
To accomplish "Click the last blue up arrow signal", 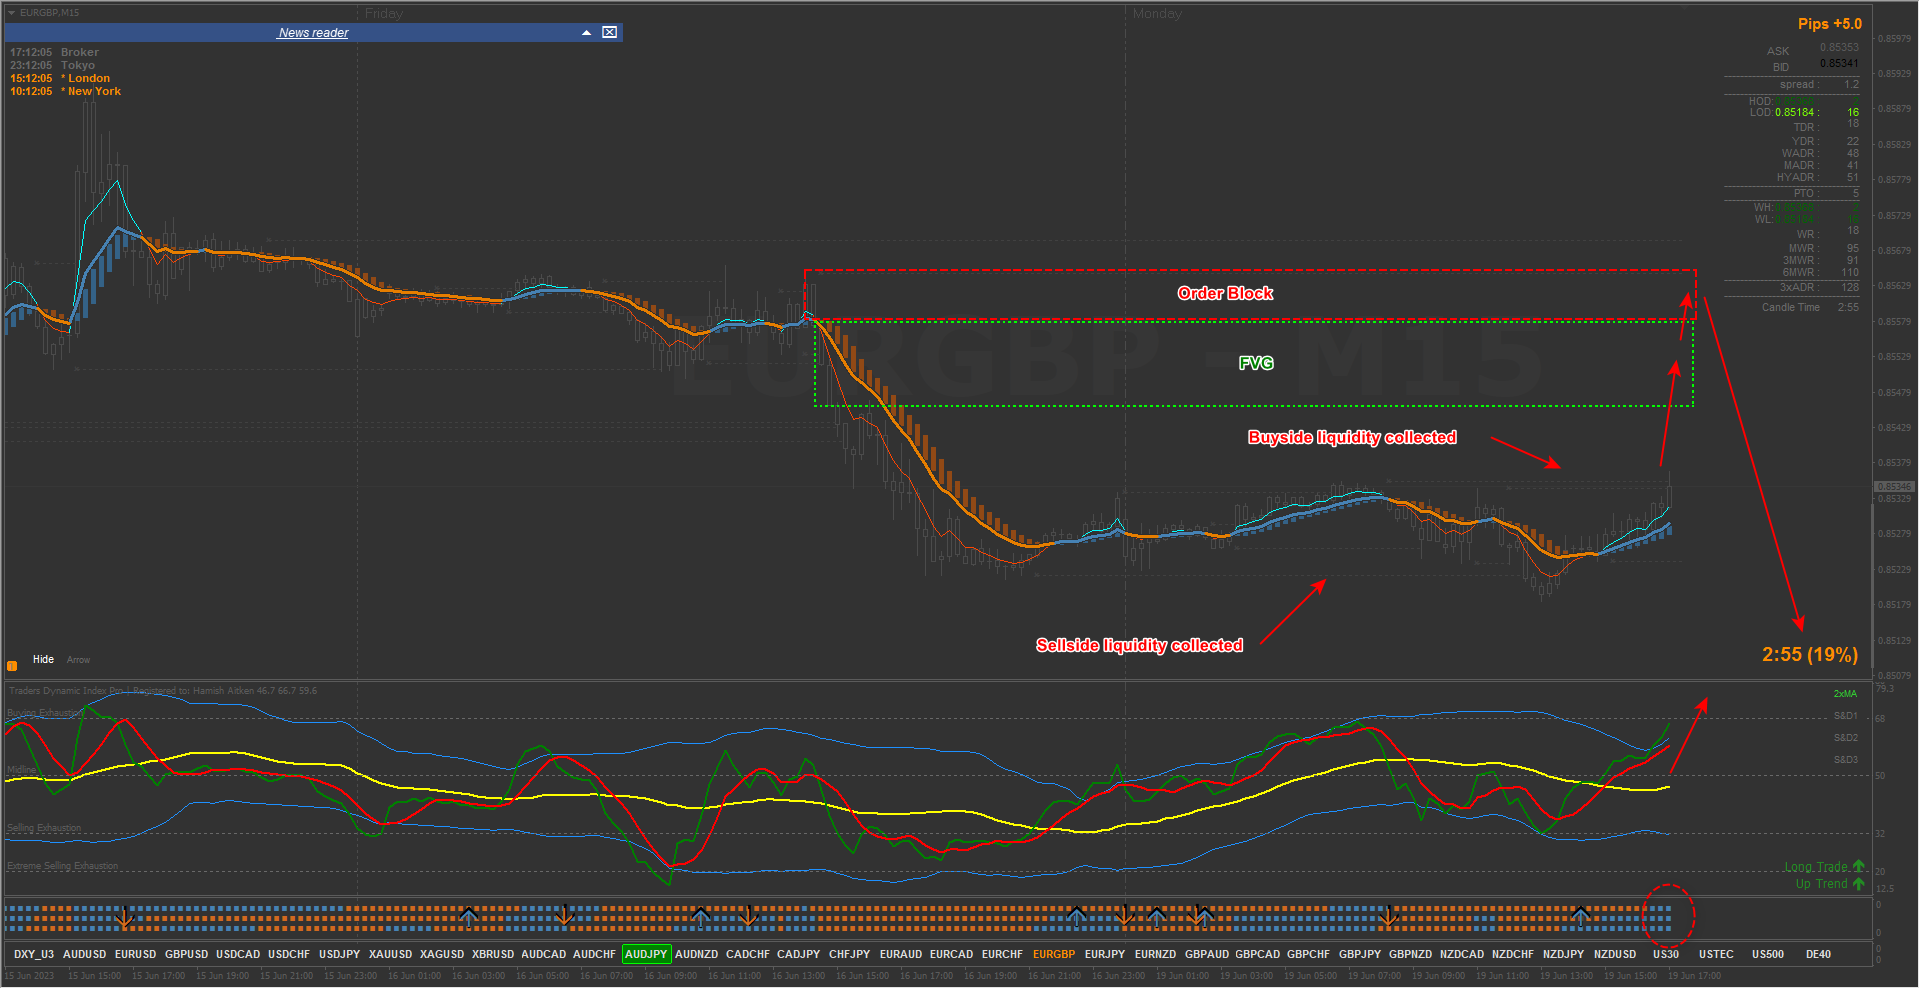I will pos(1581,916).
